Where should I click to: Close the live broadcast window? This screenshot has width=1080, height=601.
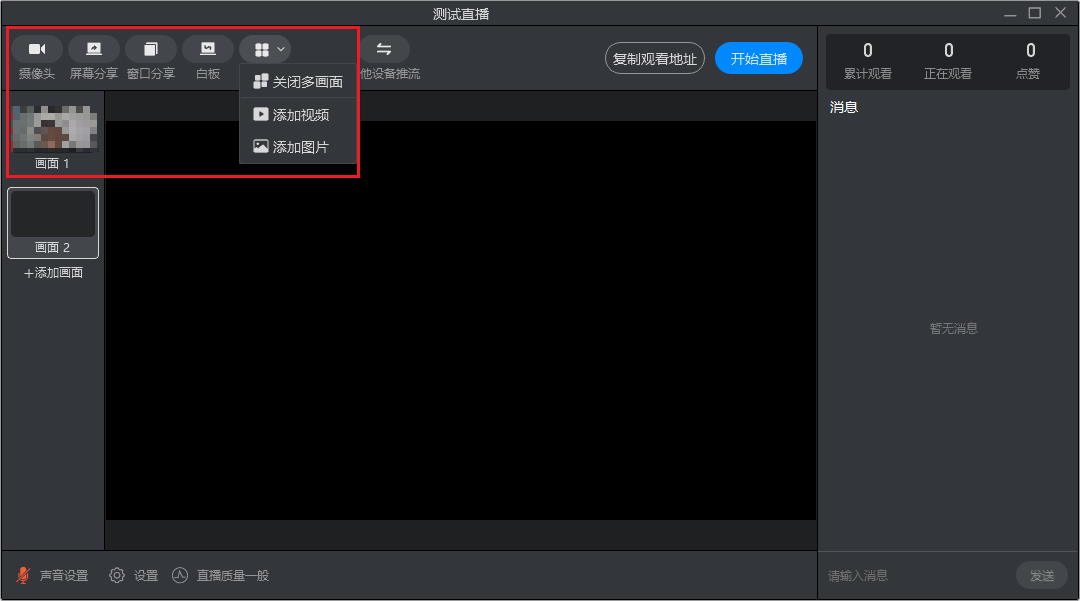(x=1061, y=13)
